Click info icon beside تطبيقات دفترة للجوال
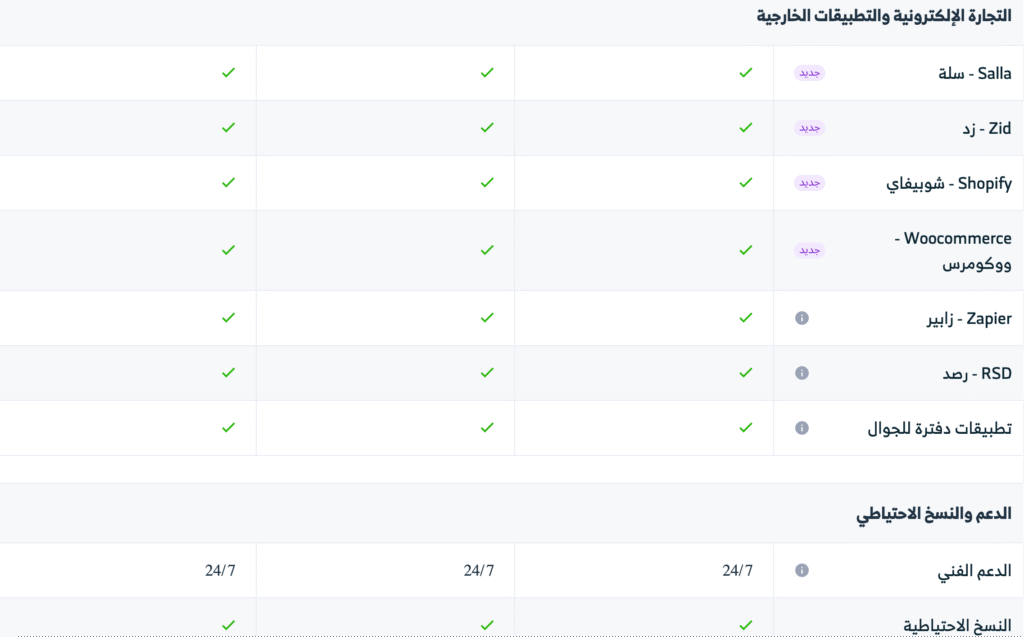The image size is (1024, 641). click(x=801, y=428)
